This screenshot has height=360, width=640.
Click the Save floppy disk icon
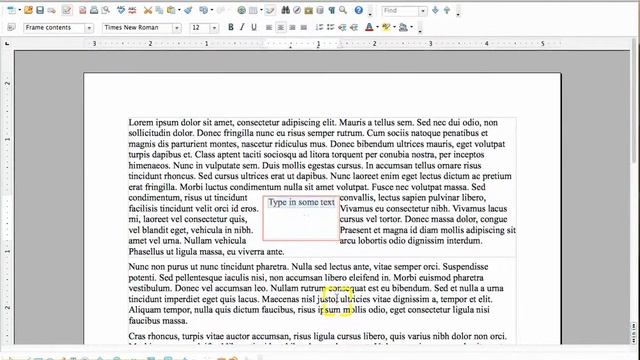coord(40,10)
